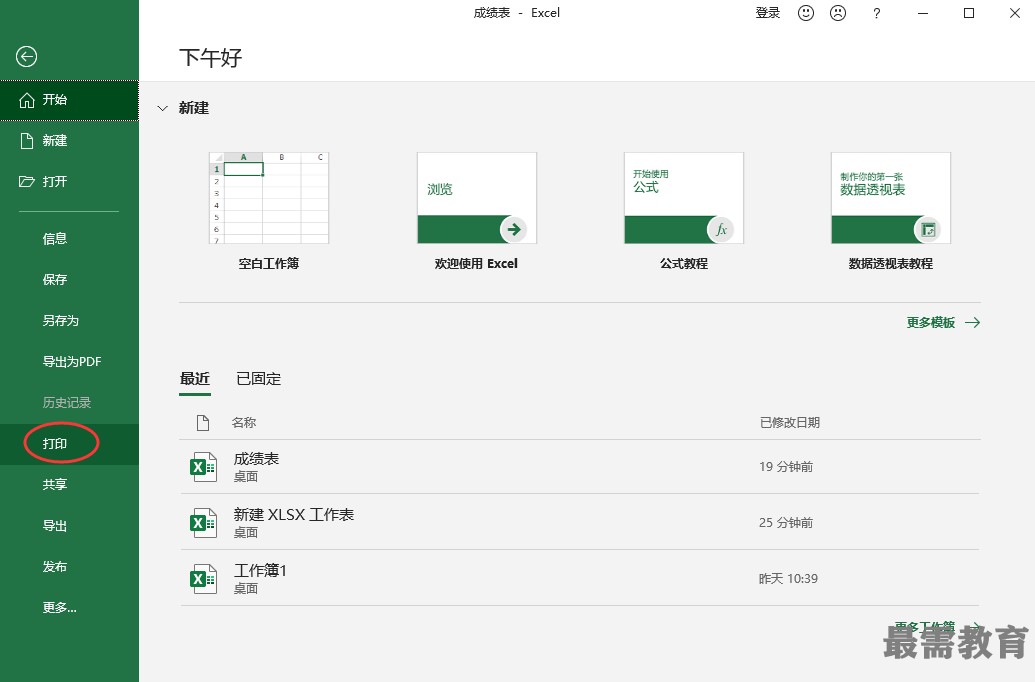Open the recent file 工作簿1
Viewport: 1035px width, 682px height.
click(x=580, y=579)
